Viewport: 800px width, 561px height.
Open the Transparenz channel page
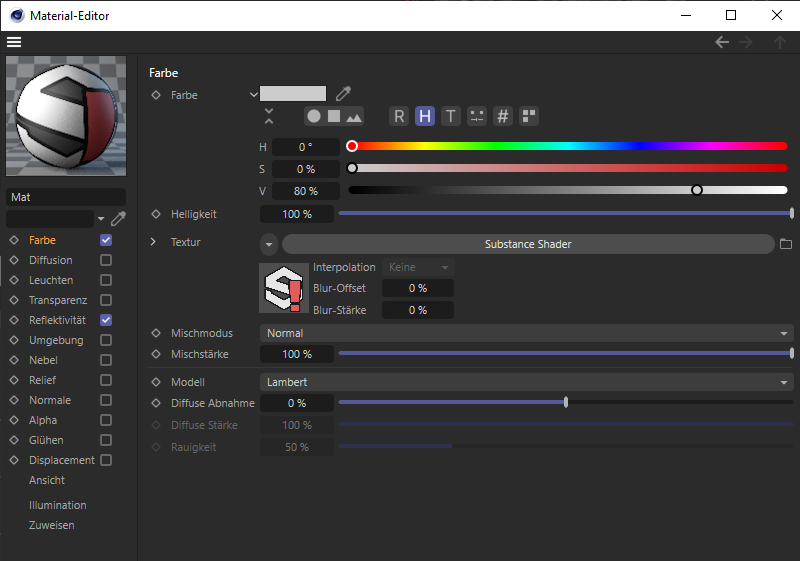coord(58,300)
